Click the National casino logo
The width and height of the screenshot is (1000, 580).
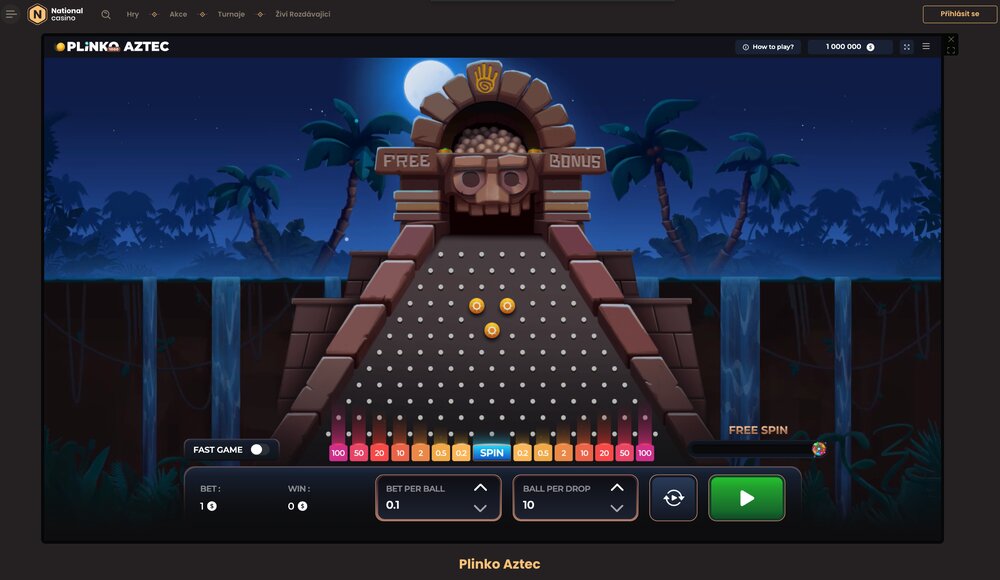click(56, 15)
